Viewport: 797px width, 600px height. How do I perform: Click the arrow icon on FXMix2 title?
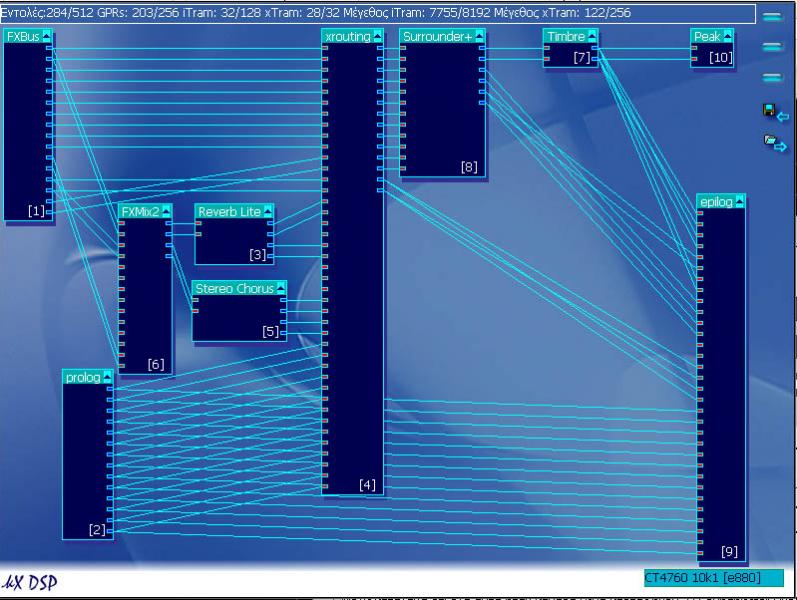pos(166,212)
